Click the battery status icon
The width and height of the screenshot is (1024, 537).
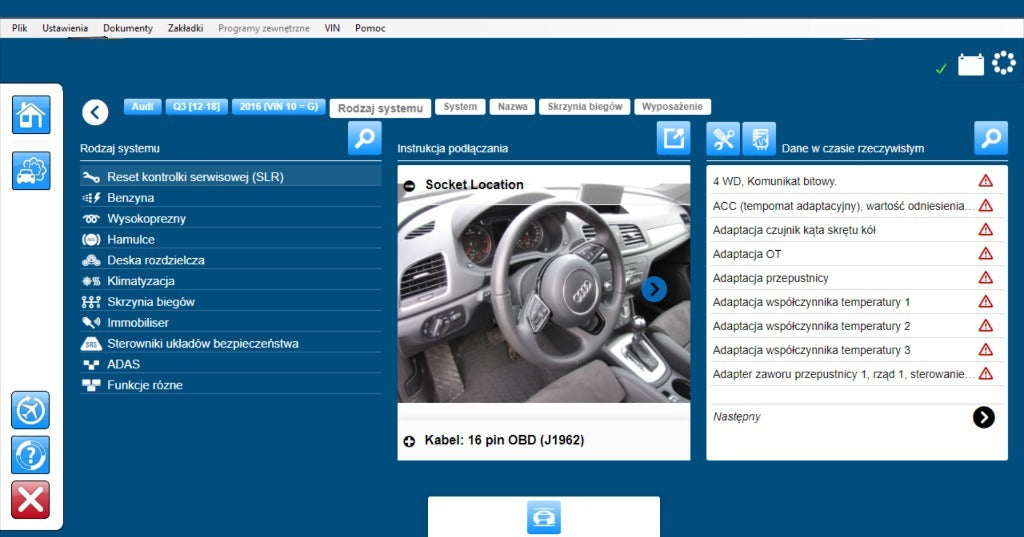click(x=970, y=65)
